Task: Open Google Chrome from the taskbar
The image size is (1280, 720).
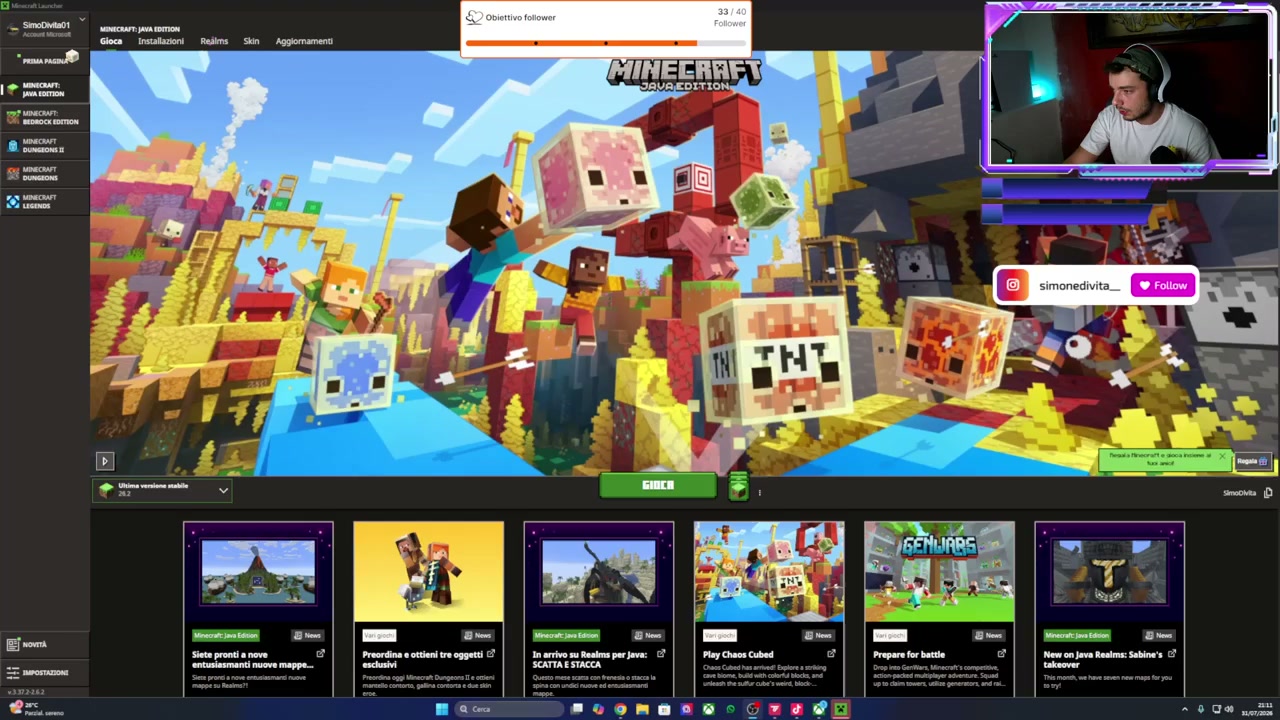Action: coord(620,709)
